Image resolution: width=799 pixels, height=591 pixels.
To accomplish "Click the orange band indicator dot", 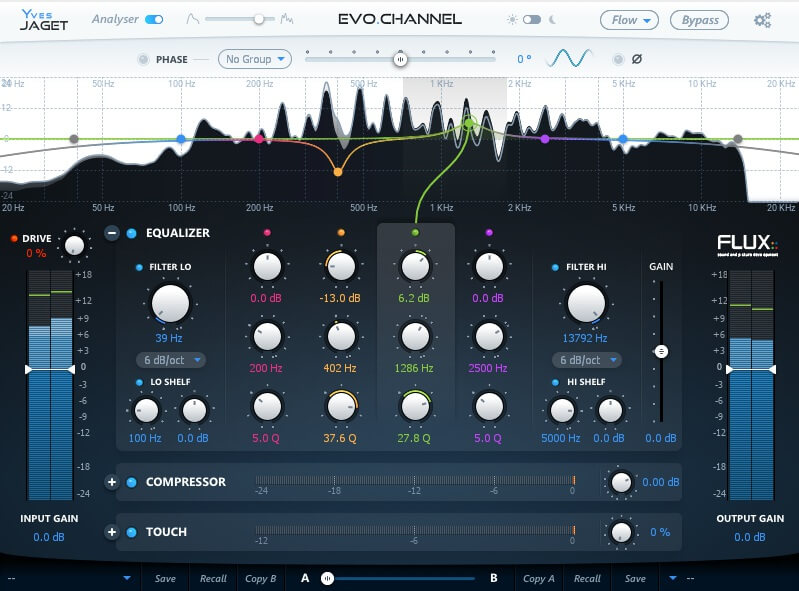I will [341, 233].
